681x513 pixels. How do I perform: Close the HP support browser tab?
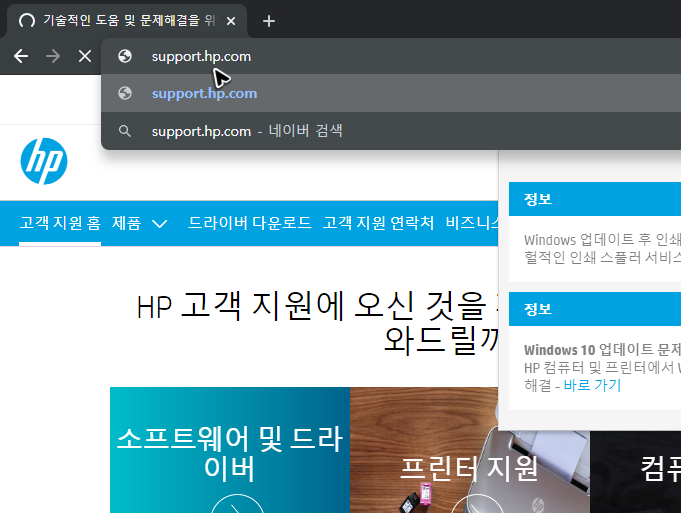coord(231,21)
